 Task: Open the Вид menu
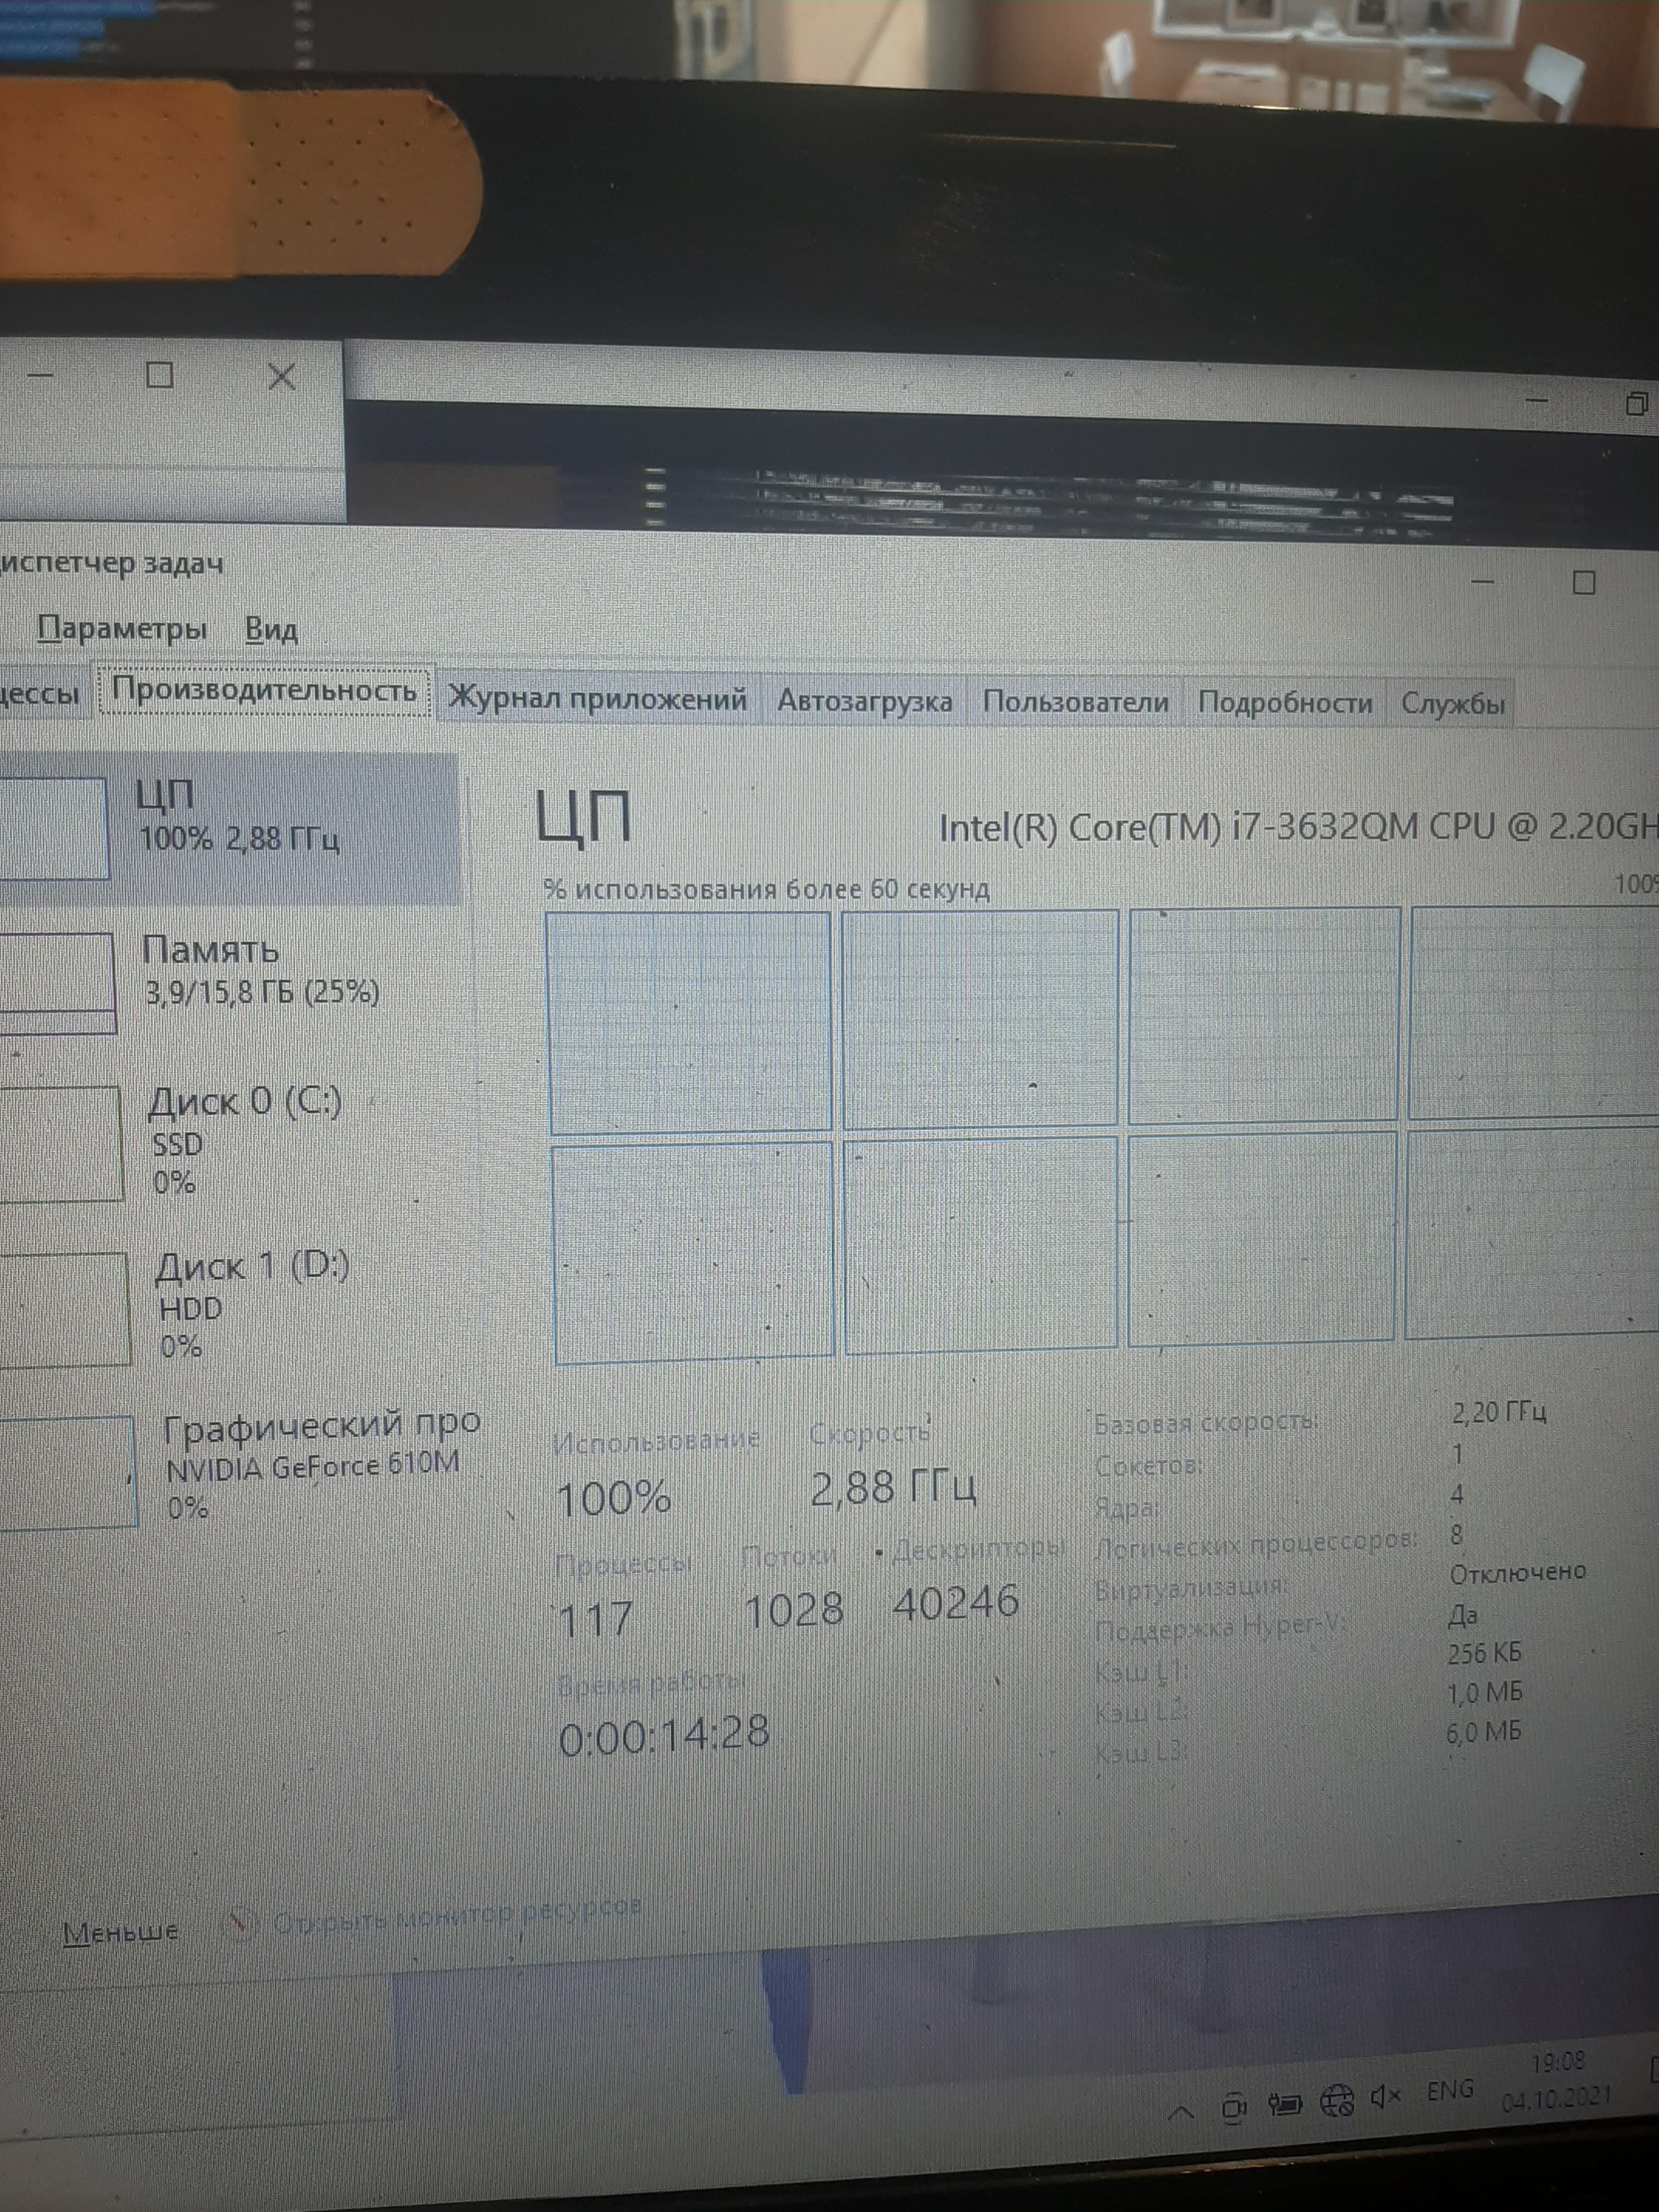[x=271, y=630]
